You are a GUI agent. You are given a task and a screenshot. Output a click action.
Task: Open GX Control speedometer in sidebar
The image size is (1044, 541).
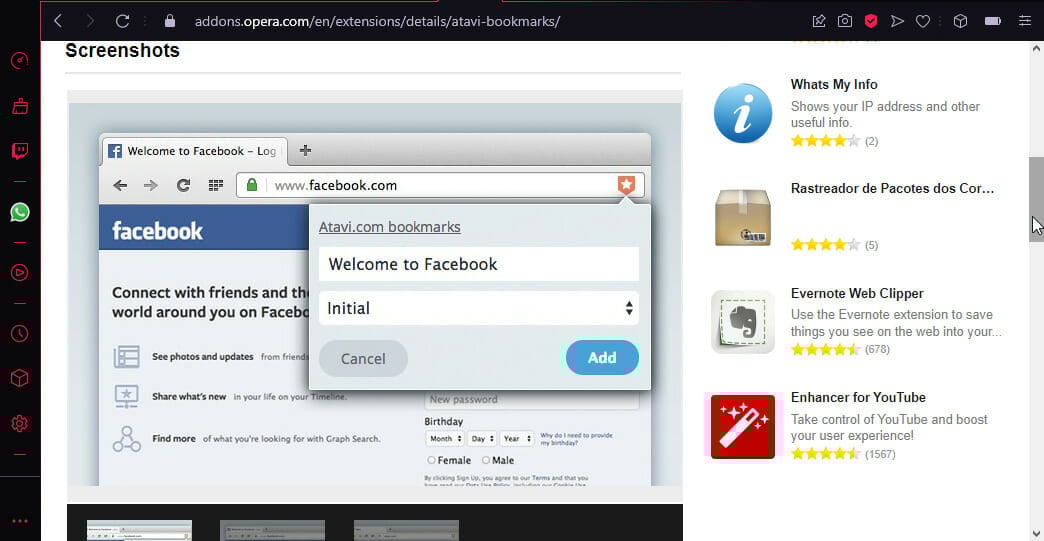[x=20, y=61]
